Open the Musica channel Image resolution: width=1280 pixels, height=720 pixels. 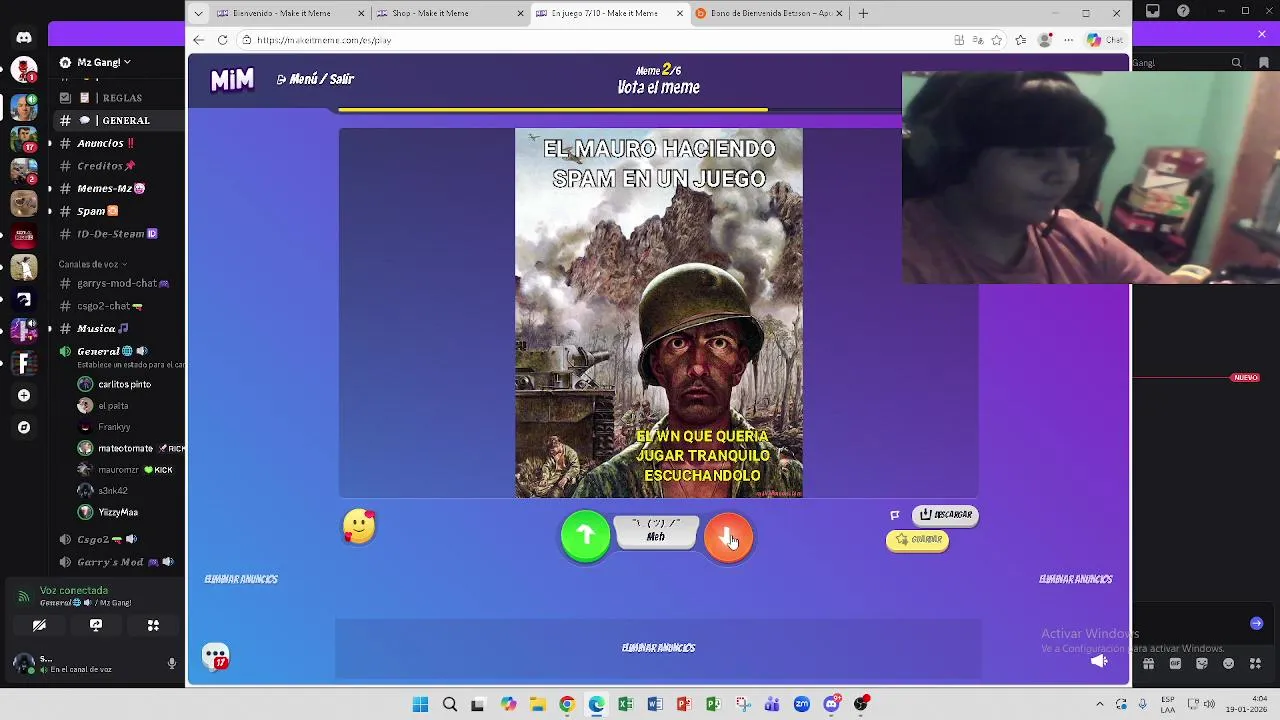(120, 328)
